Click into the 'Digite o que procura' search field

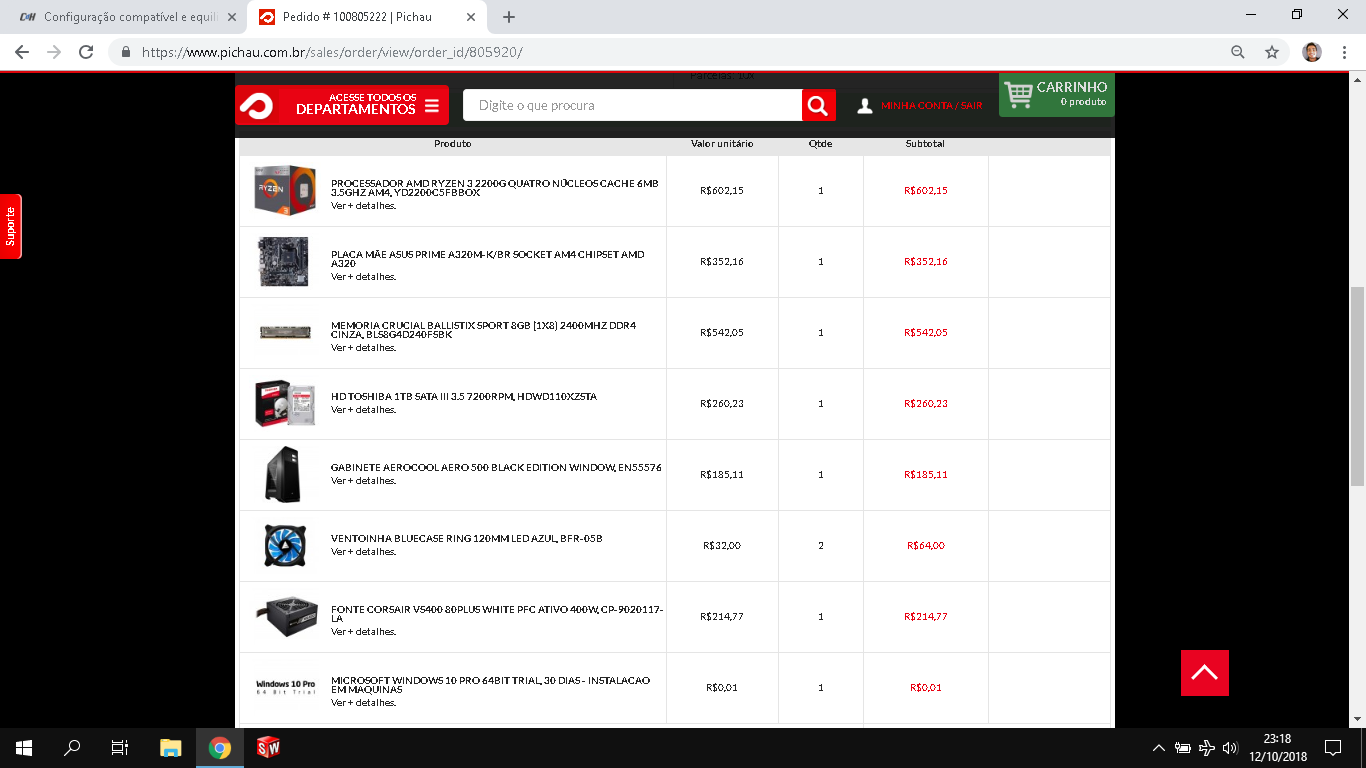632,105
